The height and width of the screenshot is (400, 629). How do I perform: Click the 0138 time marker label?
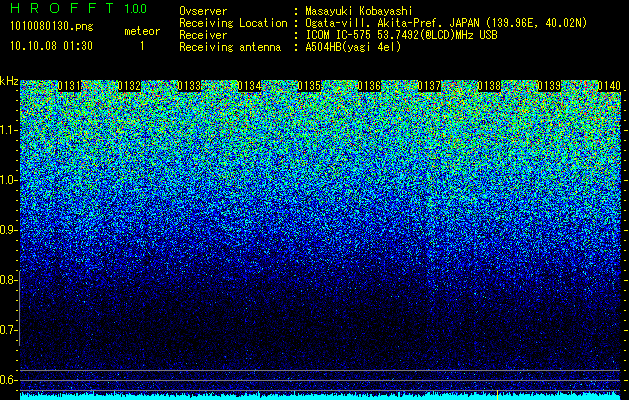(x=489, y=86)
